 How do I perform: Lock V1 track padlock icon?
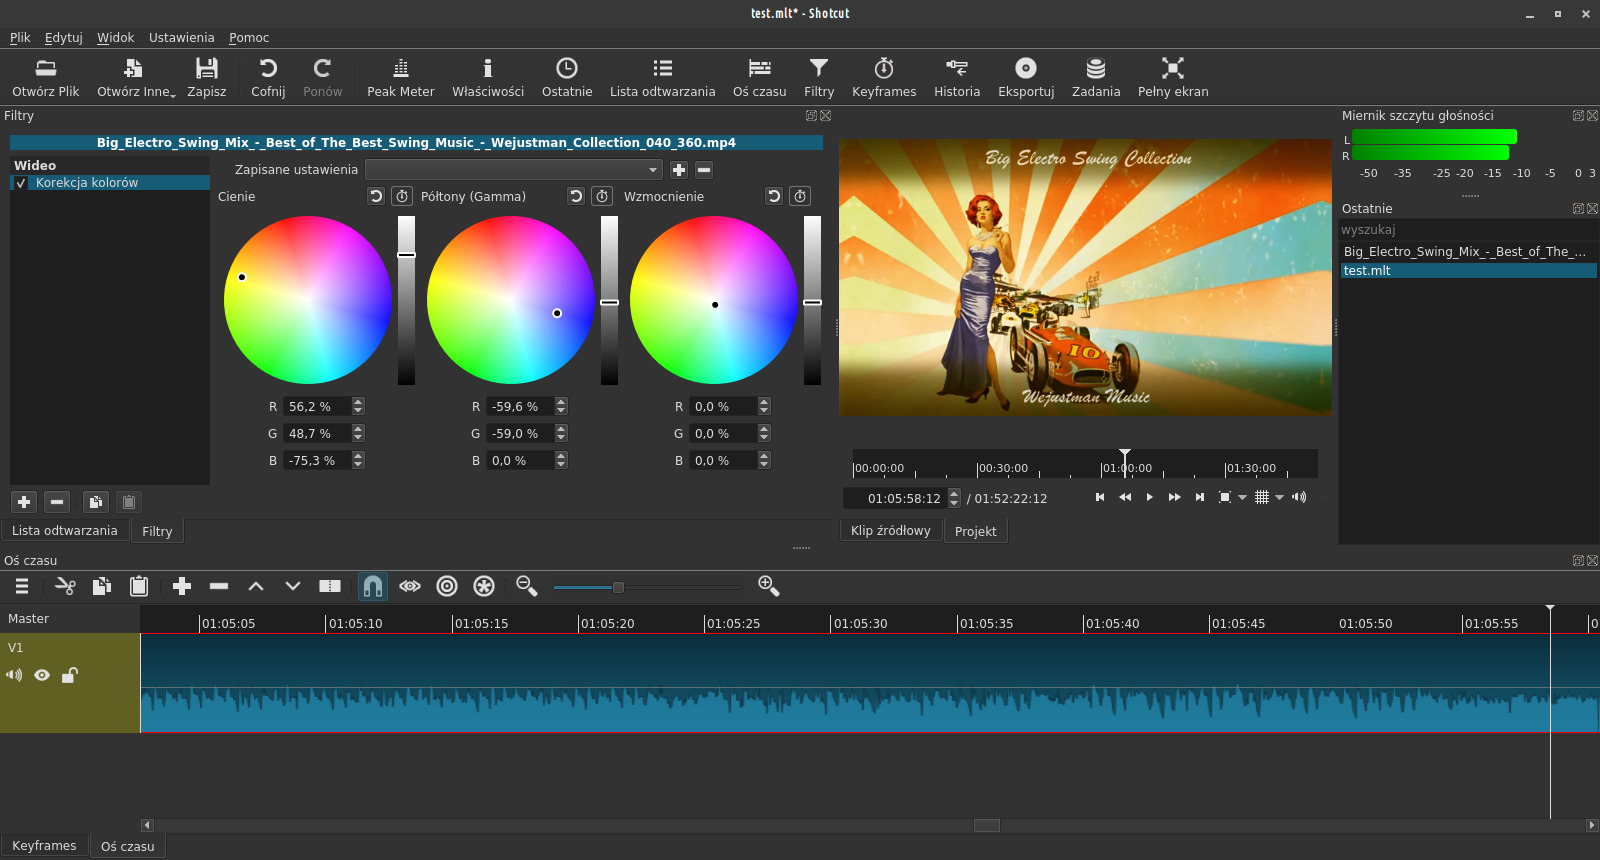coord(69,675)
